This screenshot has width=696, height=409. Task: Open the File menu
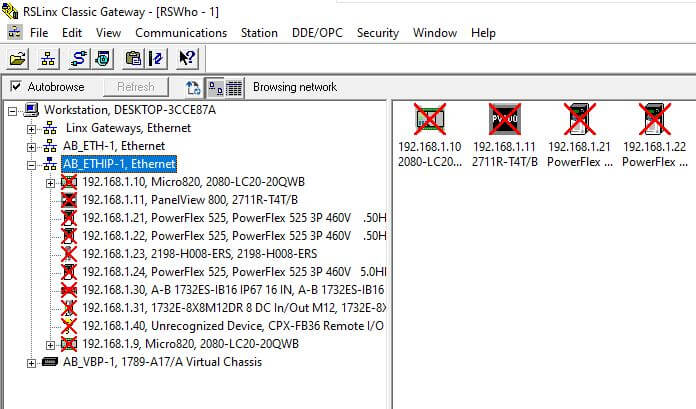39,33
